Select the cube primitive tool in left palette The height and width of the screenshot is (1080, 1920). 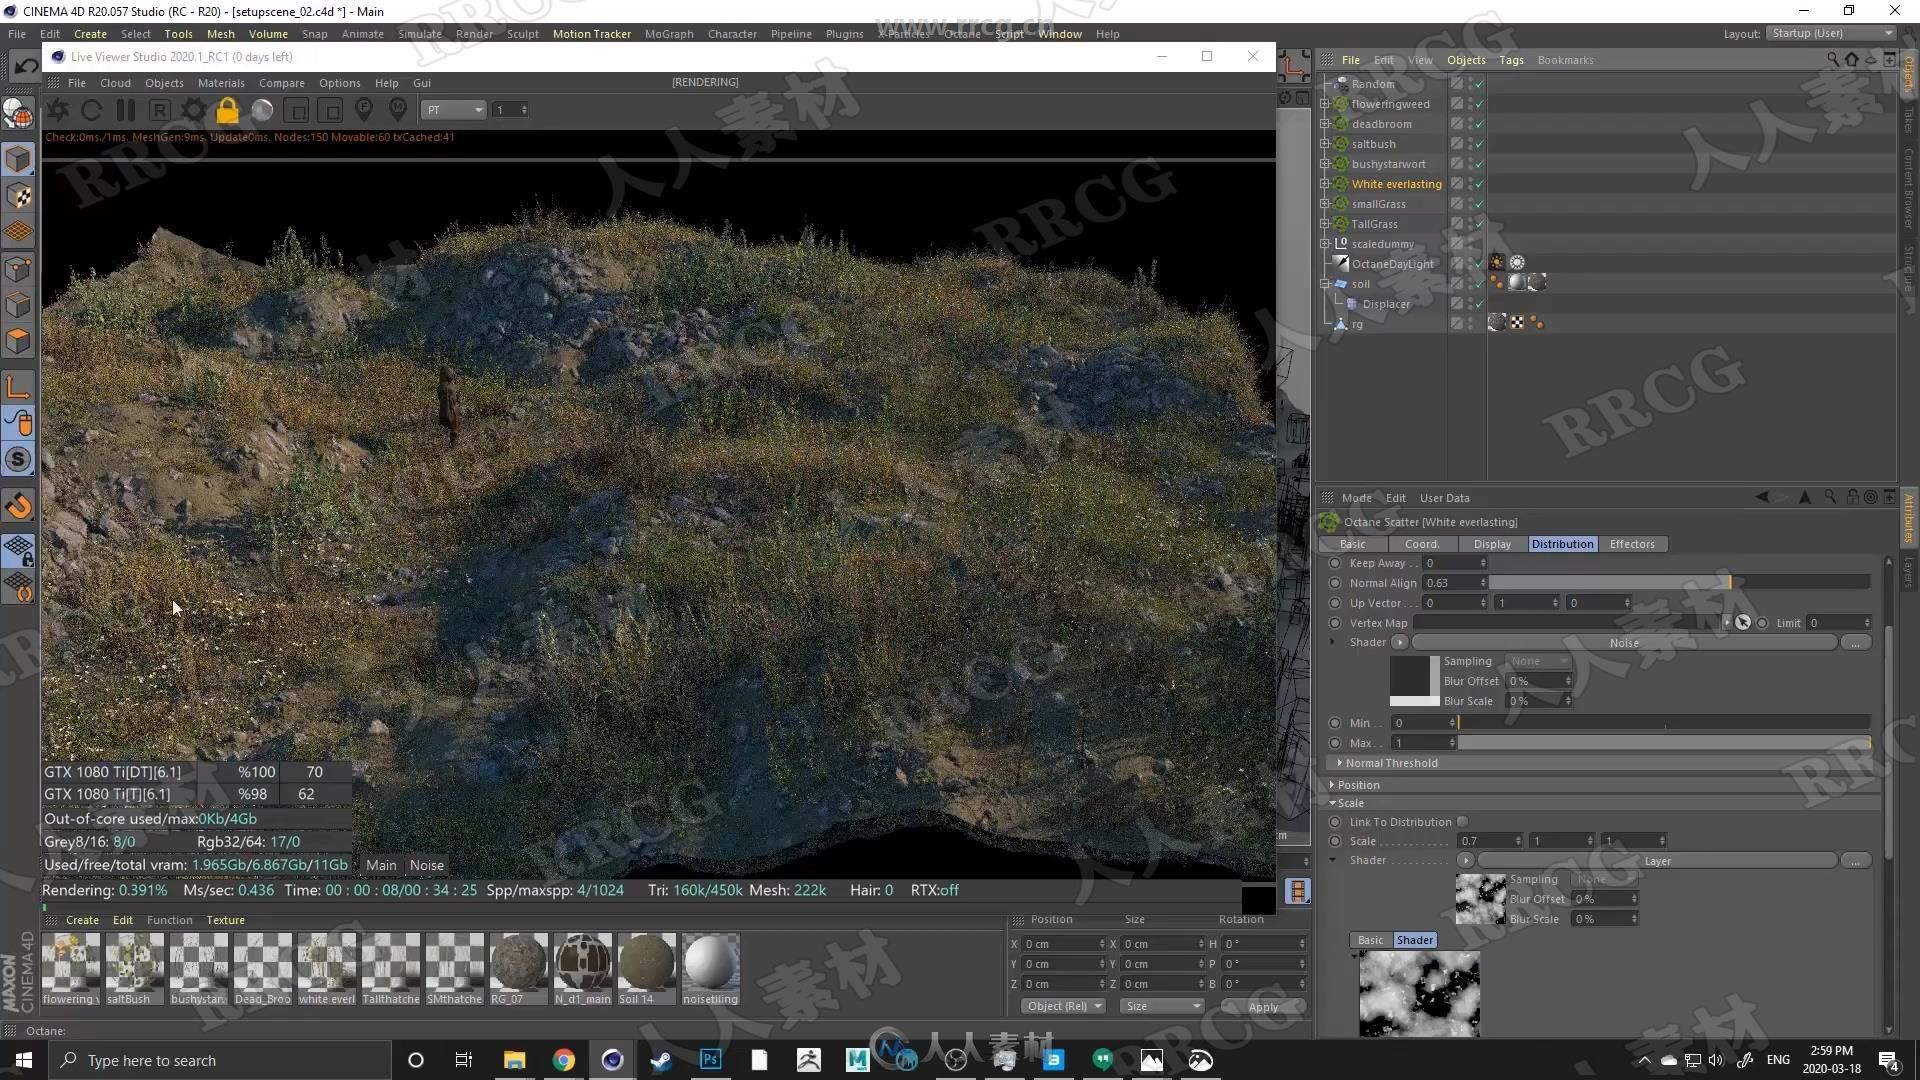pos(19,160)
